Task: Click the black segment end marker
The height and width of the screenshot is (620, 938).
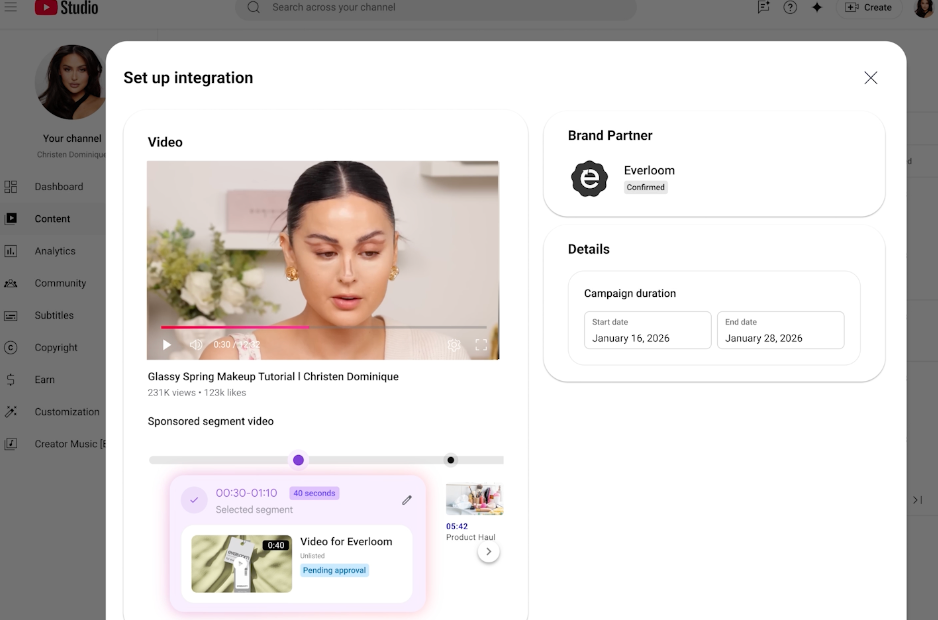Action: [451, 460]
